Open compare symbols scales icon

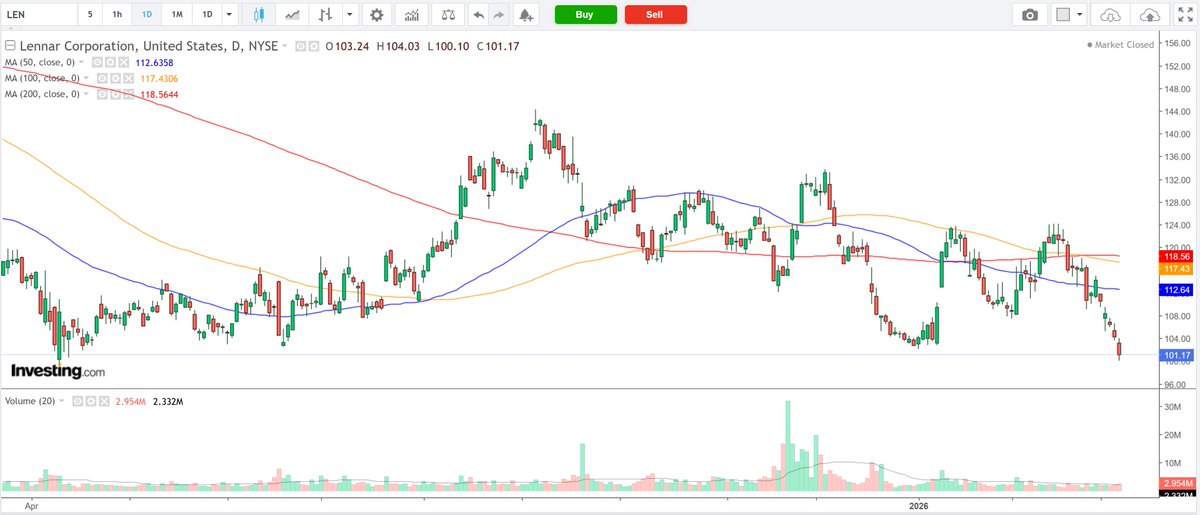[x=447, y=15]
